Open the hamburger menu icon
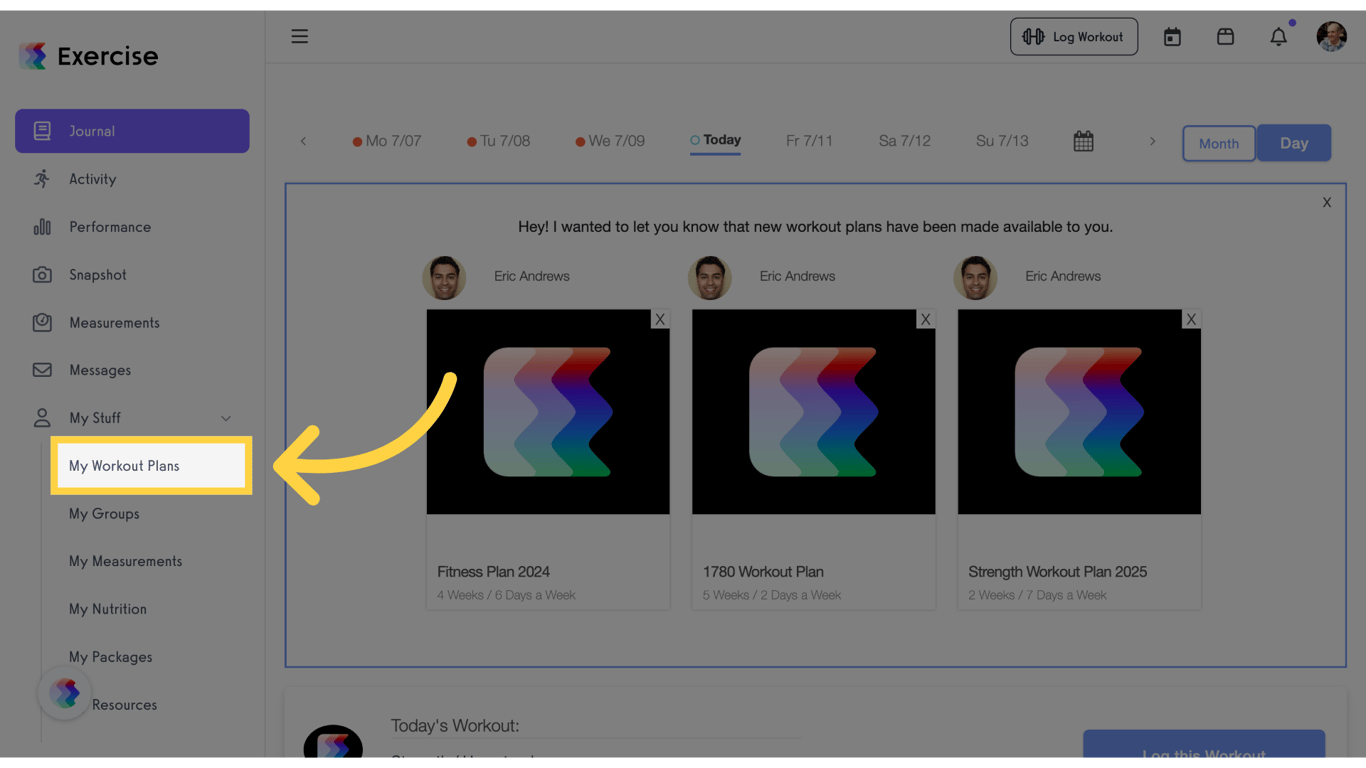The height and width of the screenshot is (768, 1366). click(x=300, y=37)
